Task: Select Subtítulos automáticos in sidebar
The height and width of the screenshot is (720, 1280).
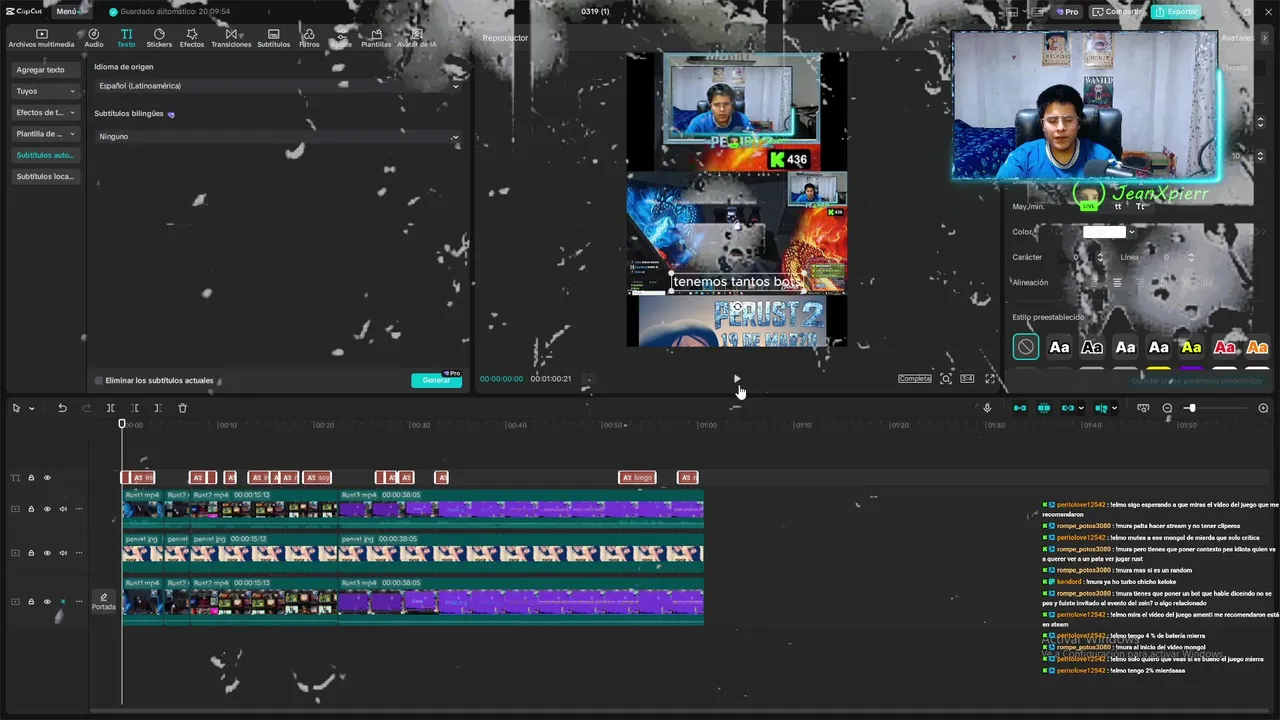Action: 45,155
